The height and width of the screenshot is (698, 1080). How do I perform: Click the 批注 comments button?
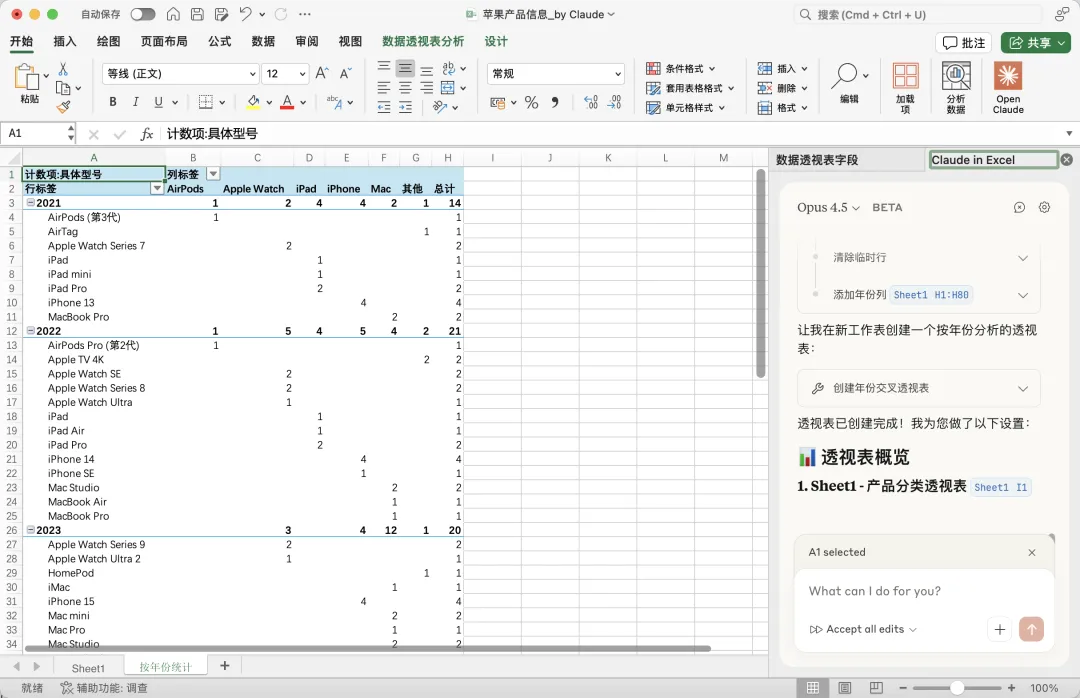tap(964, 43)
